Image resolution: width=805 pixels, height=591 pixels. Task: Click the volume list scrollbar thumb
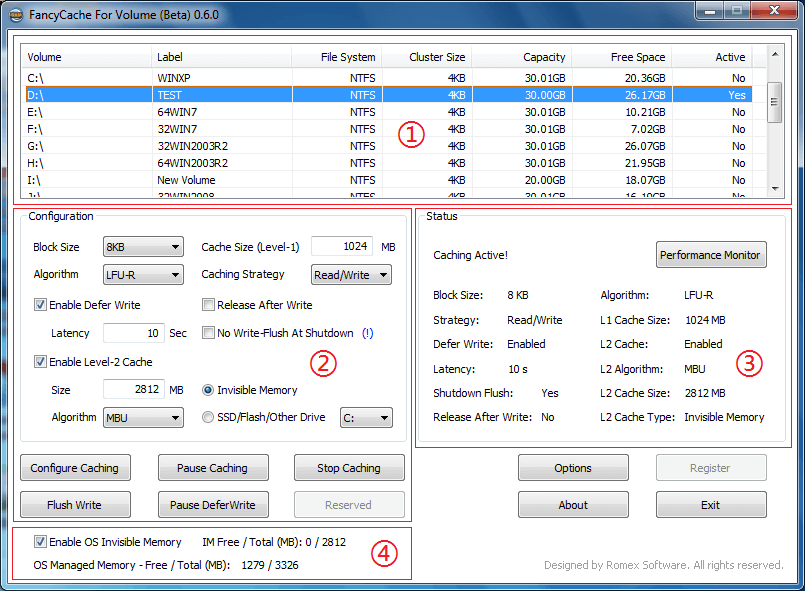(775, 102)
